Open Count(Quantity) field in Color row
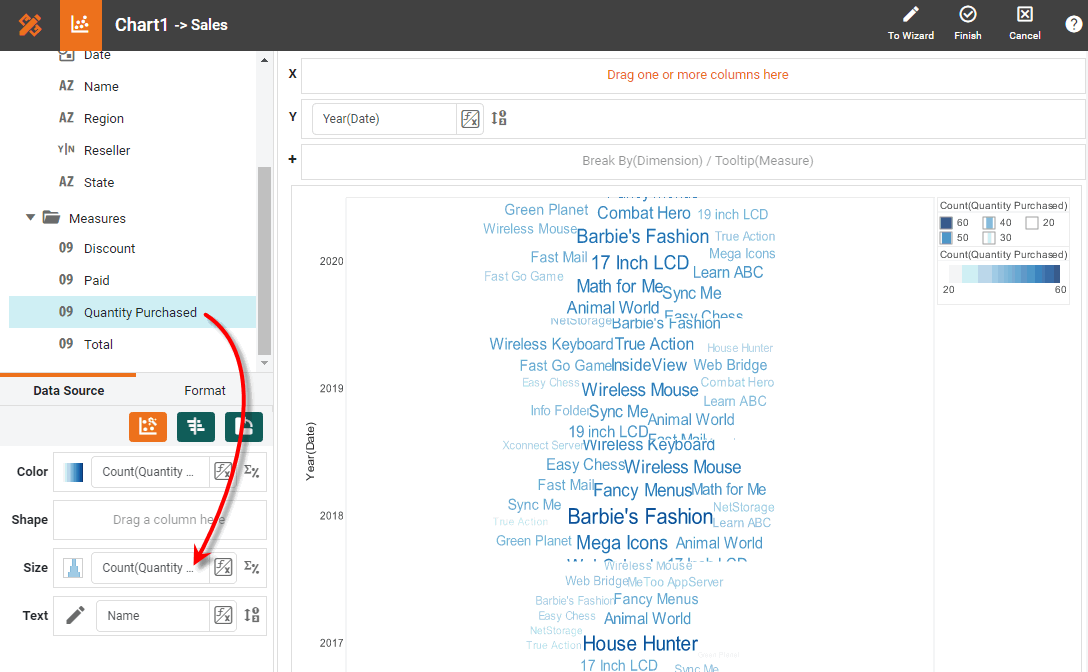Image resolution: width=1088 pixels, height=672 pixels. (x=150, y=472)
